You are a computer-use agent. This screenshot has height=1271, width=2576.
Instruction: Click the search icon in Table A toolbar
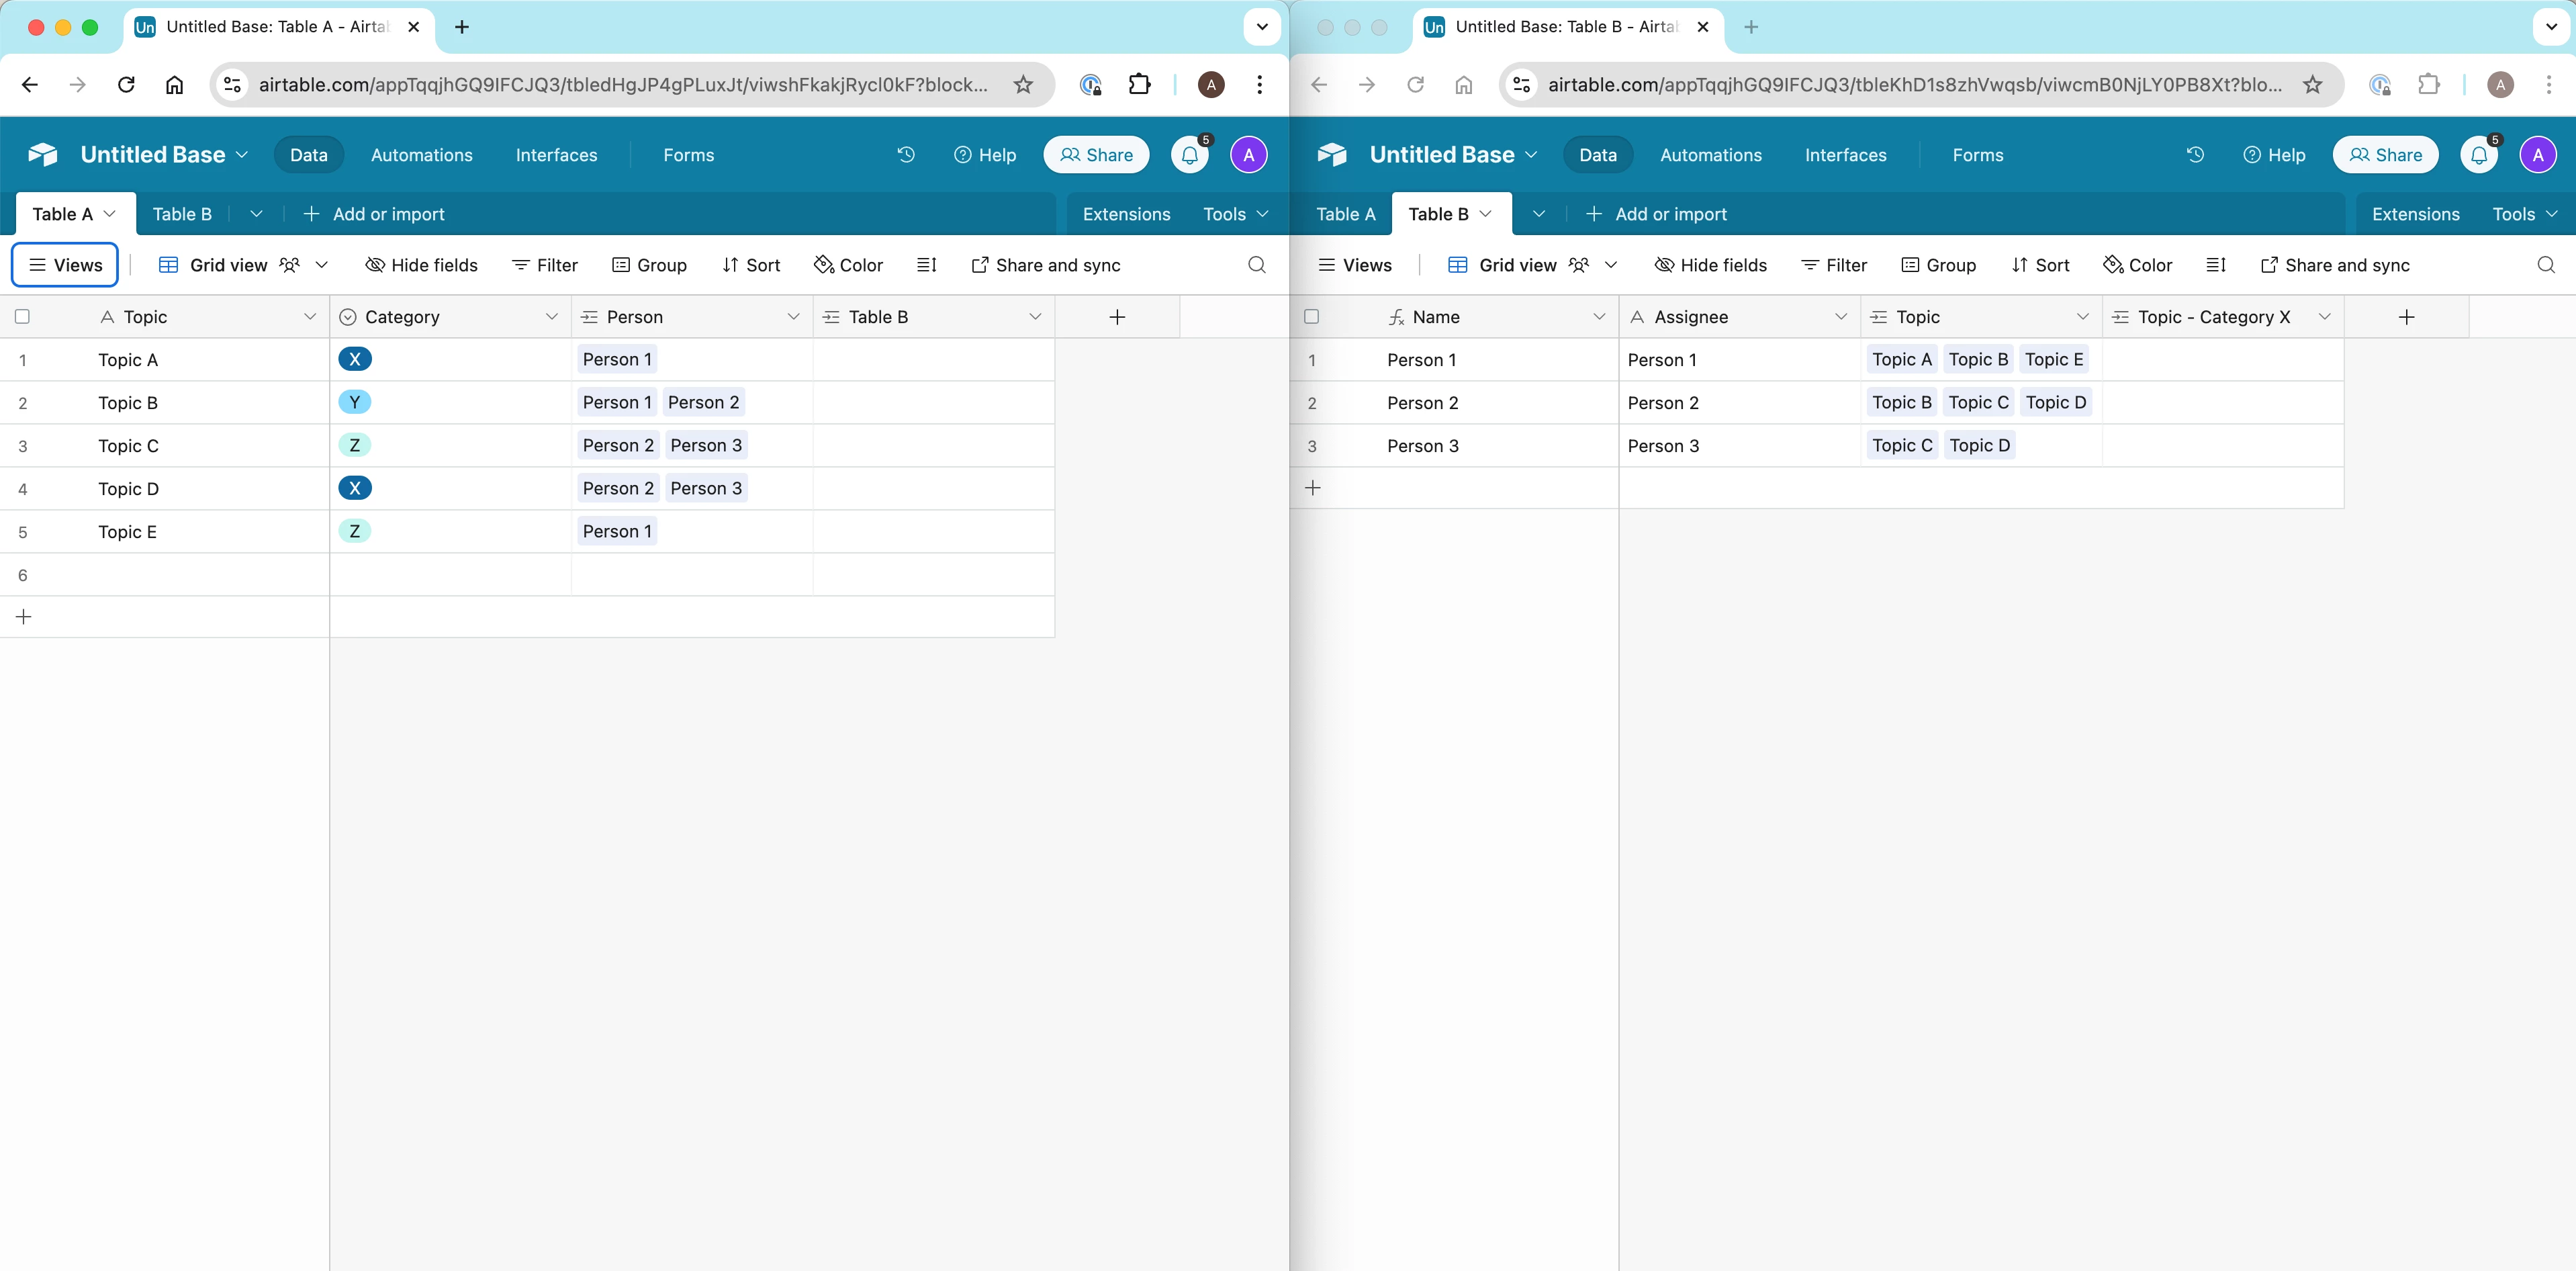tap(1257, 265)
